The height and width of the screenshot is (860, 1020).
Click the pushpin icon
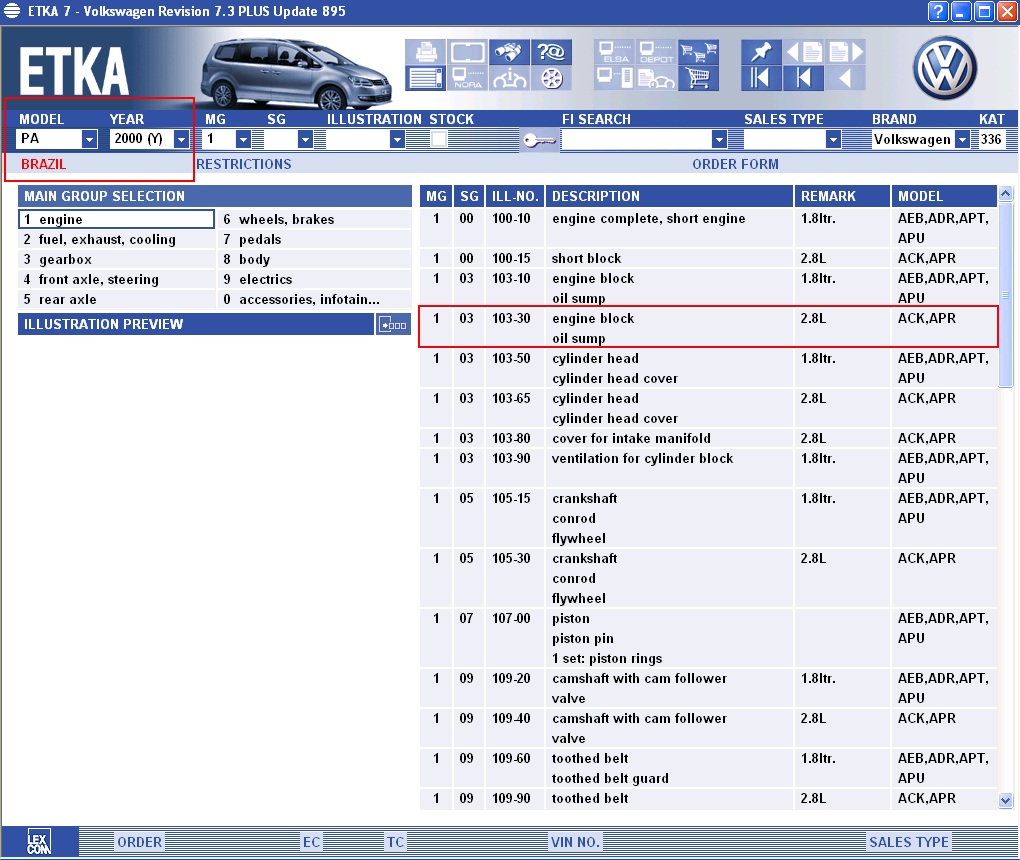[x=760, y=51]
